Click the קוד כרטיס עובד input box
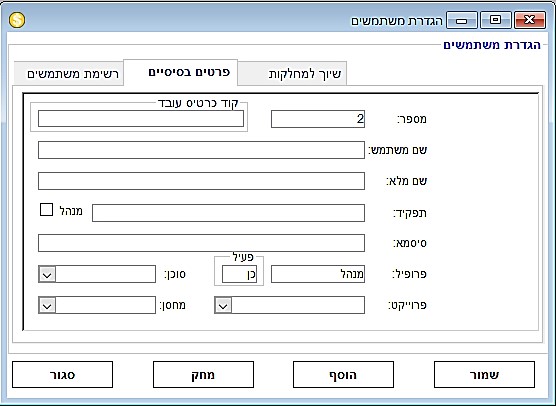The height and width of the screenshot is (406, 556). pos(141,118)
